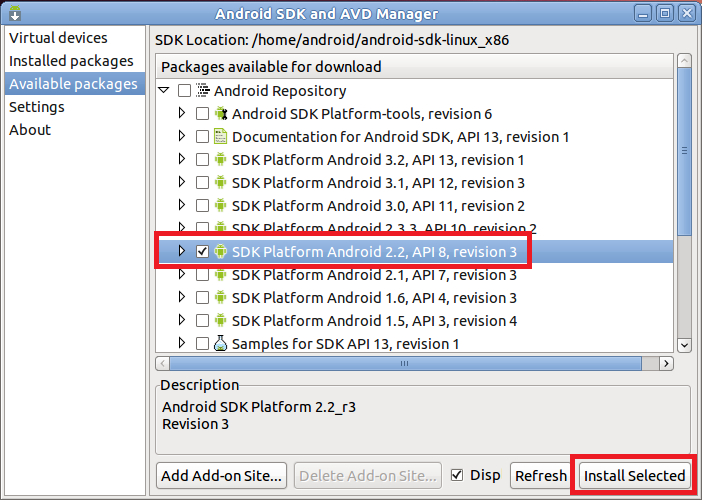Click the Android 3.2 platform robot icon

pyautogui.click(x=220, y=159)
